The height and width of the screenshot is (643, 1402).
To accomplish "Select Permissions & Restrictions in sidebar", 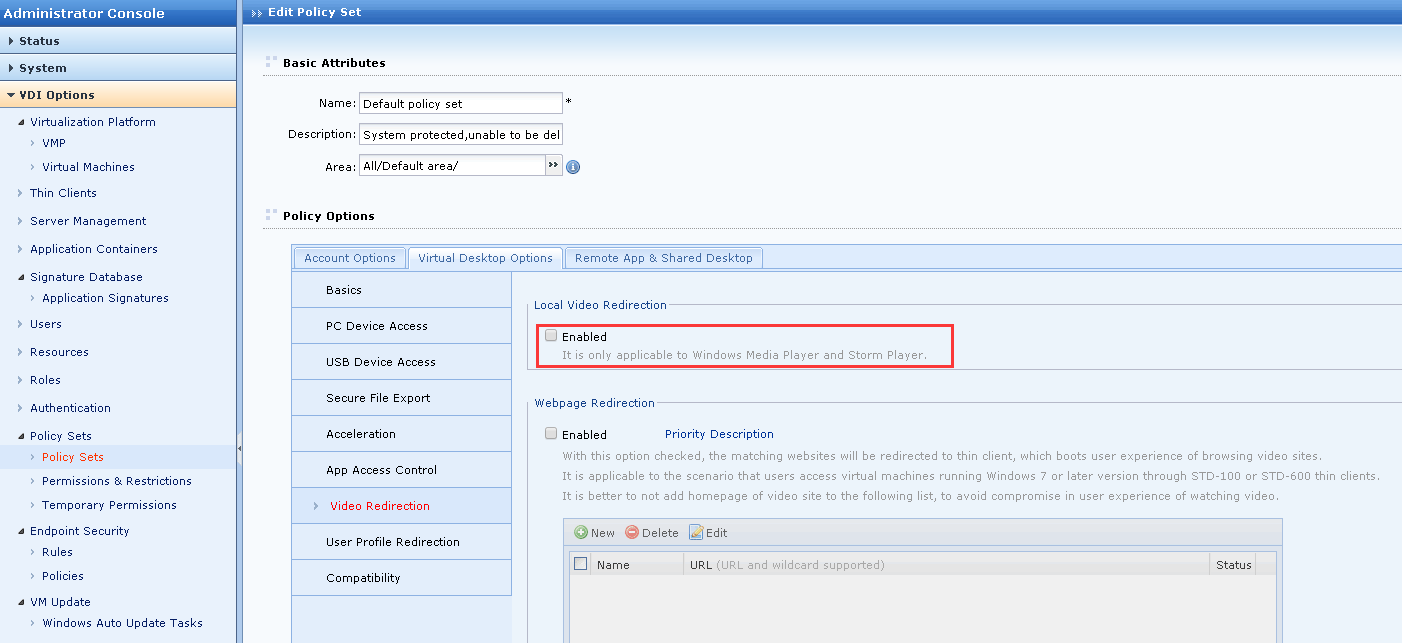I will point(117,481).
